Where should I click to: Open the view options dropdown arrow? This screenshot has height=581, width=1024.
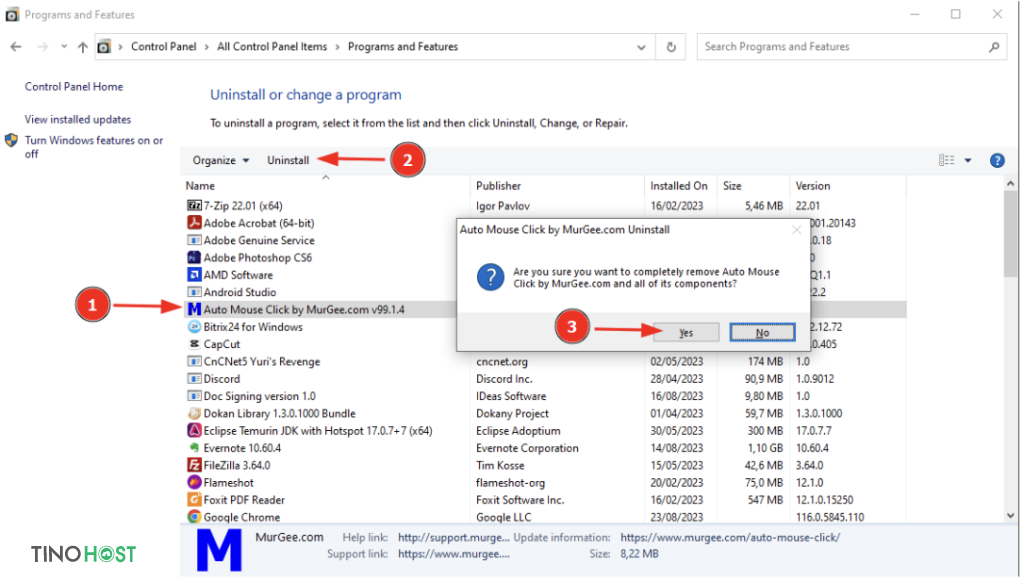click(x=968, y=161)
